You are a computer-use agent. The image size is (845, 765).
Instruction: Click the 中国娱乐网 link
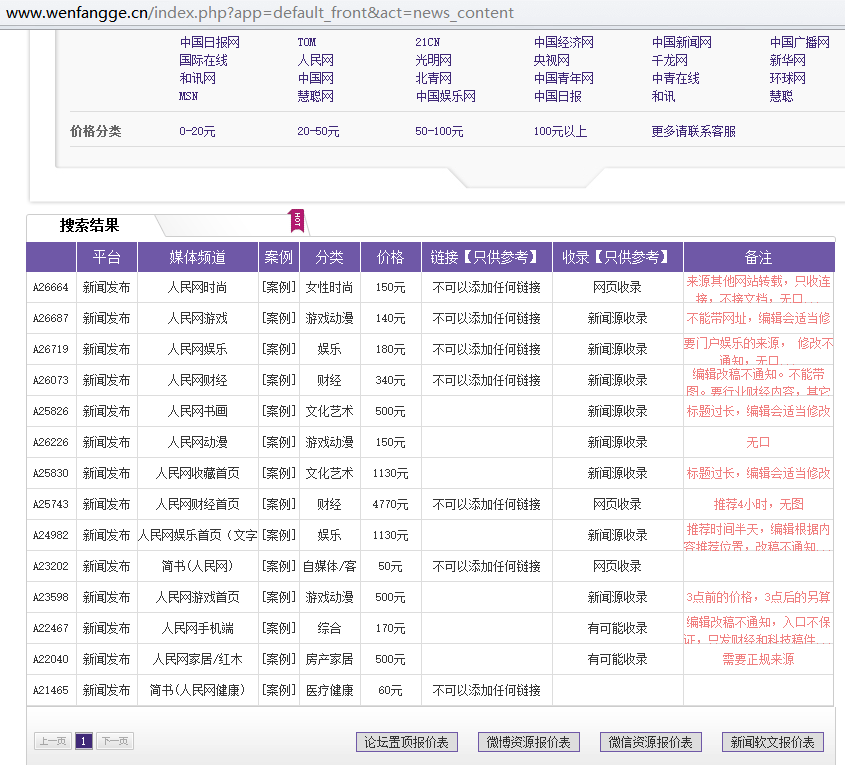(x=446, y=96)
